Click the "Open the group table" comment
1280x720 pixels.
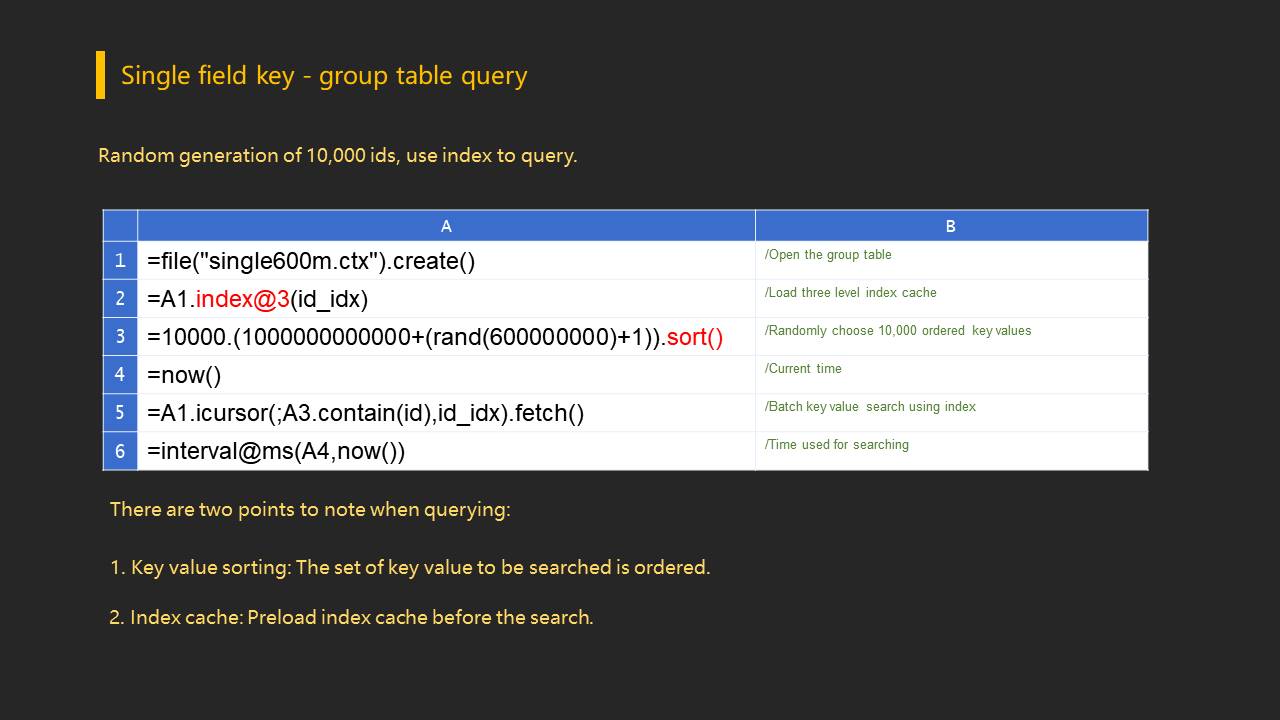click(x=828, y=255)
